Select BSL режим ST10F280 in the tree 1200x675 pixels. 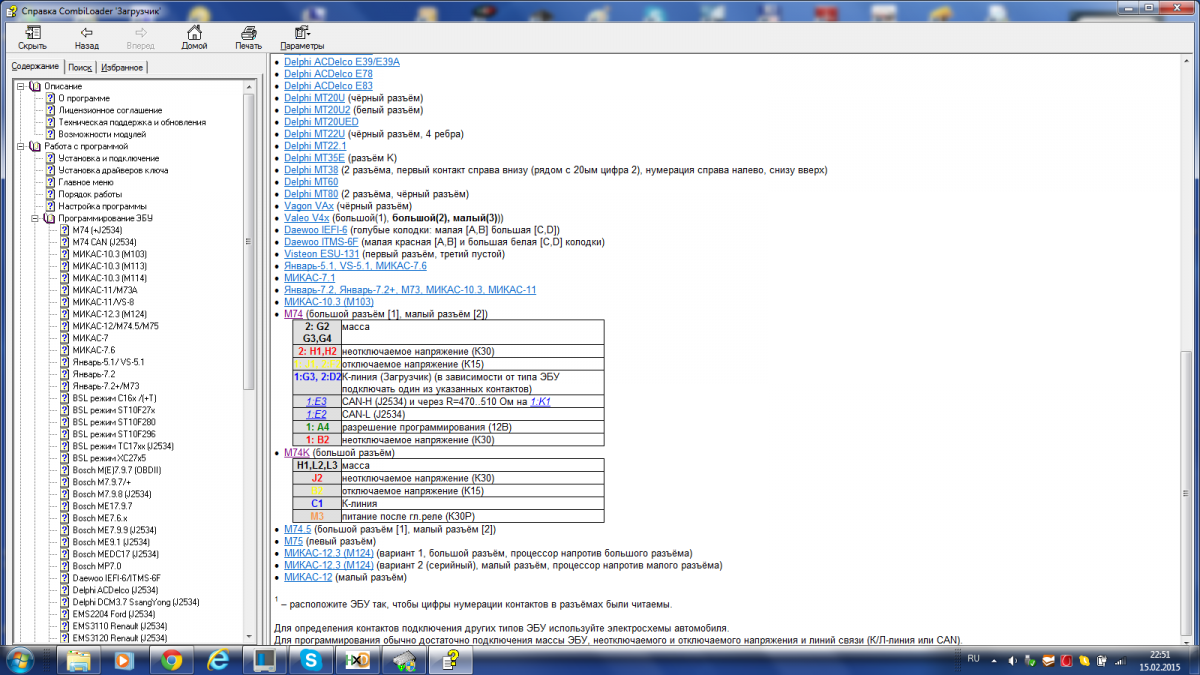pyautogui.click(x=113, y=422)
